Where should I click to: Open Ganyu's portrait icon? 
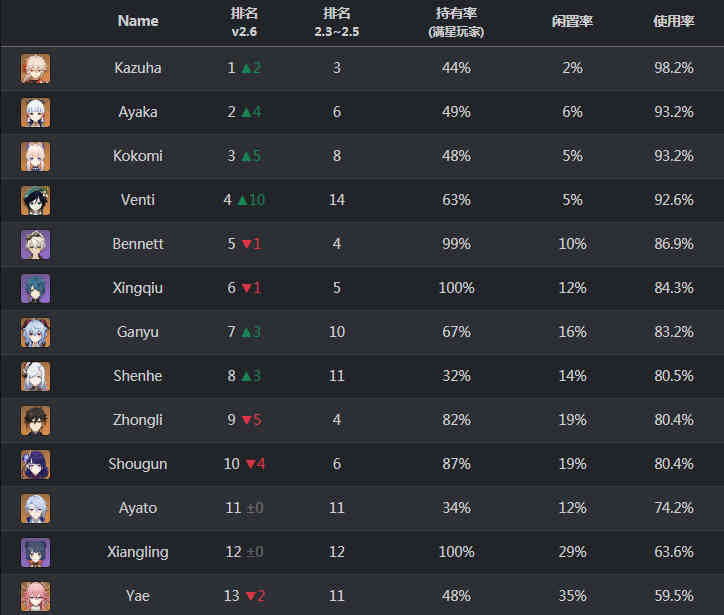tap(35, 332)
